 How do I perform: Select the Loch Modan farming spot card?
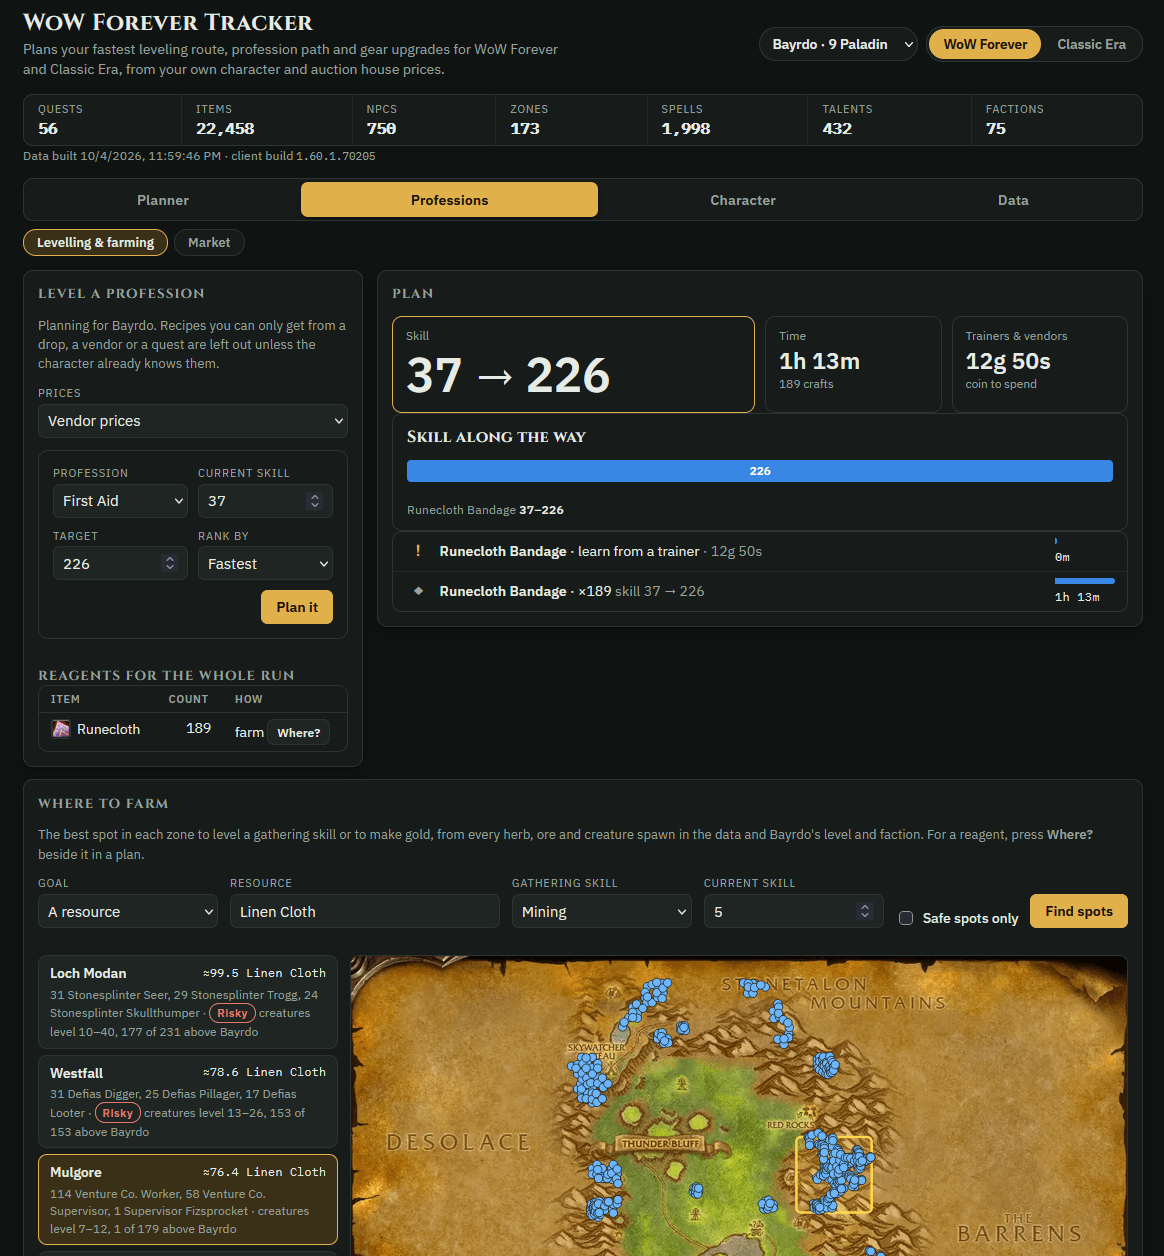188,1002
